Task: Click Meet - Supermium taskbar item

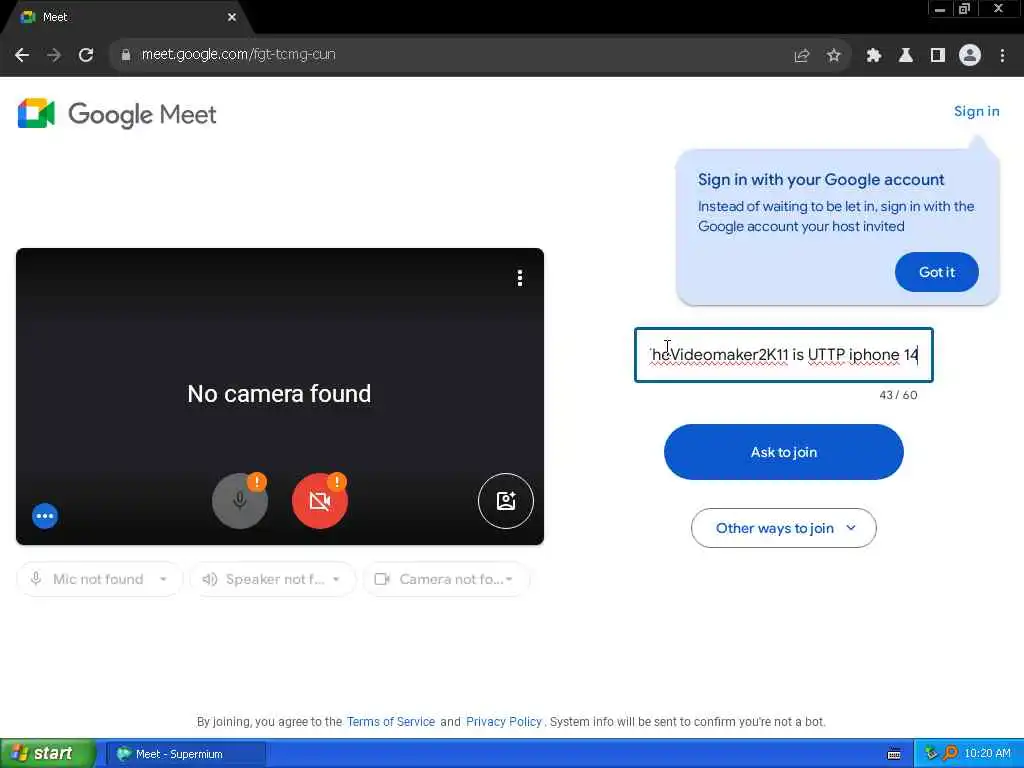Action: 186,754
